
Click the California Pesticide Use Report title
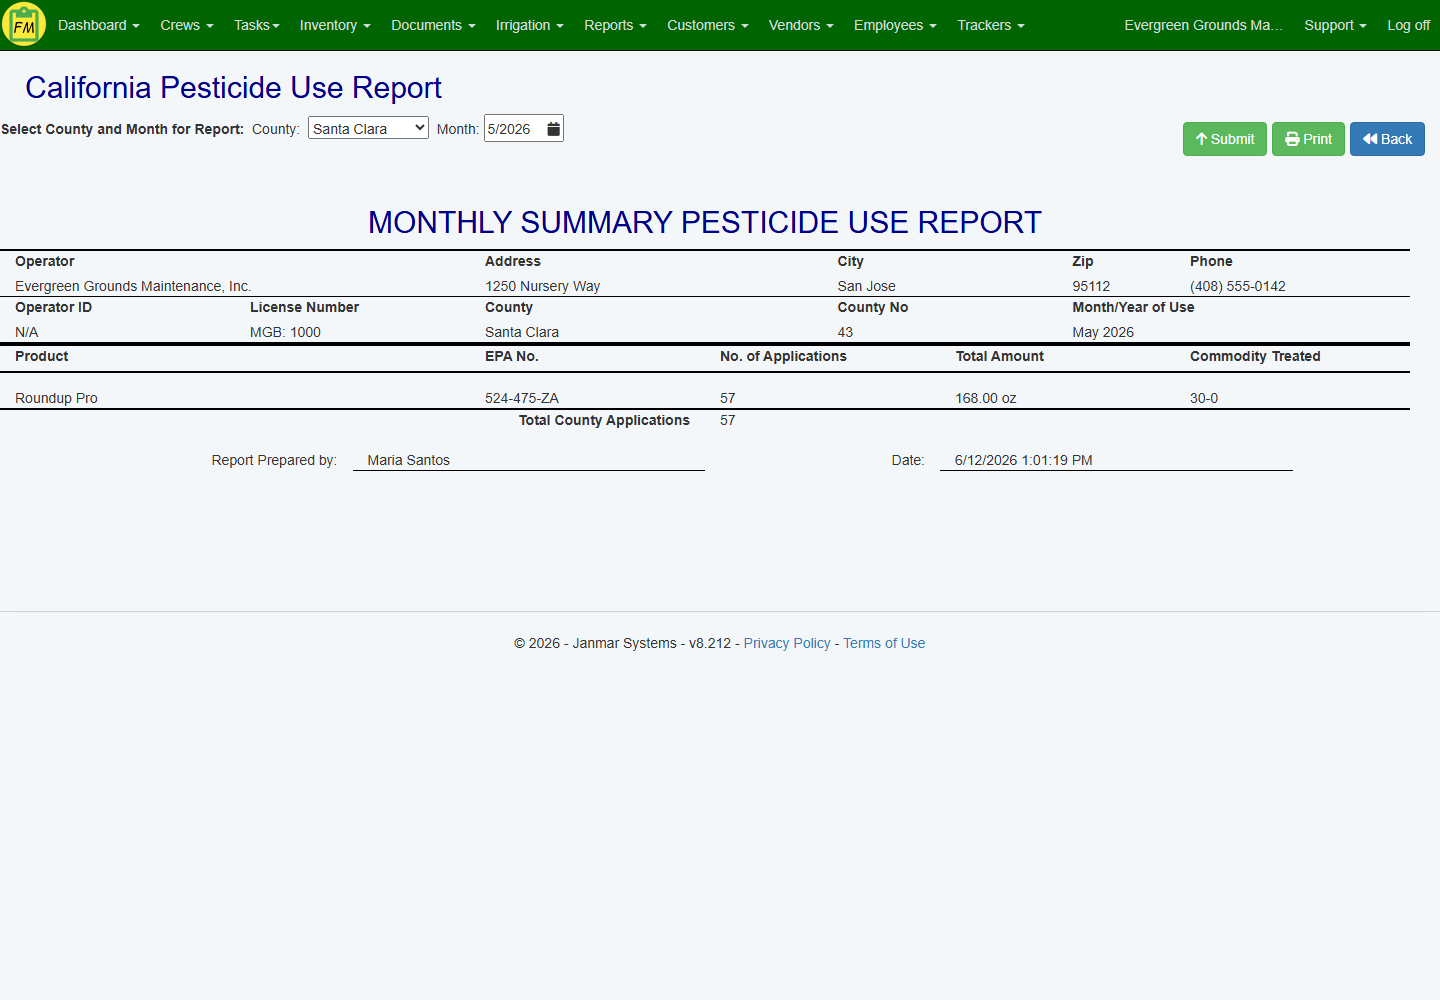(x=233, y=88)
